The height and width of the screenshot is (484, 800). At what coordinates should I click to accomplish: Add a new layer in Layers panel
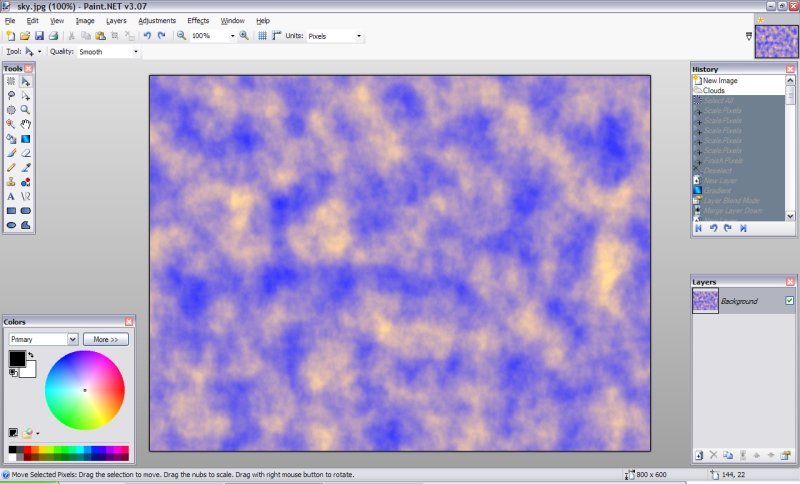(x=699, y=455)
